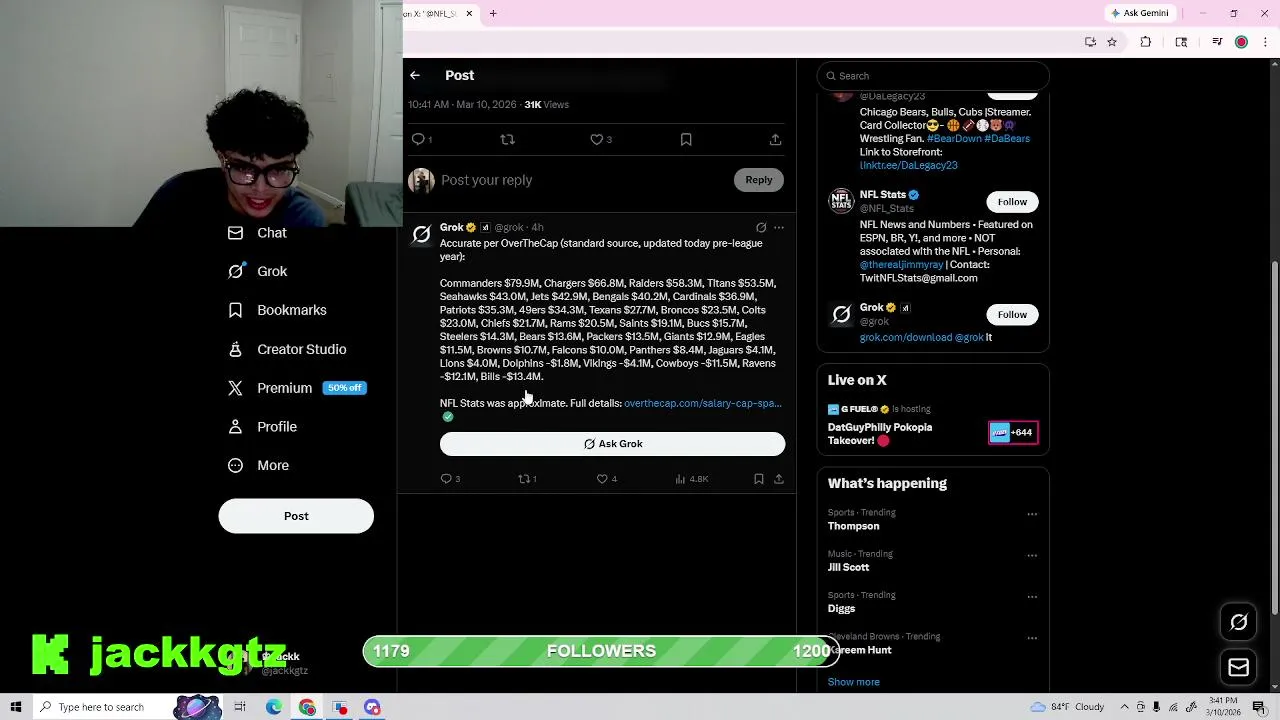Click Show more under trends
This screenshot has height=720, width=1280.
coord(853,682)
